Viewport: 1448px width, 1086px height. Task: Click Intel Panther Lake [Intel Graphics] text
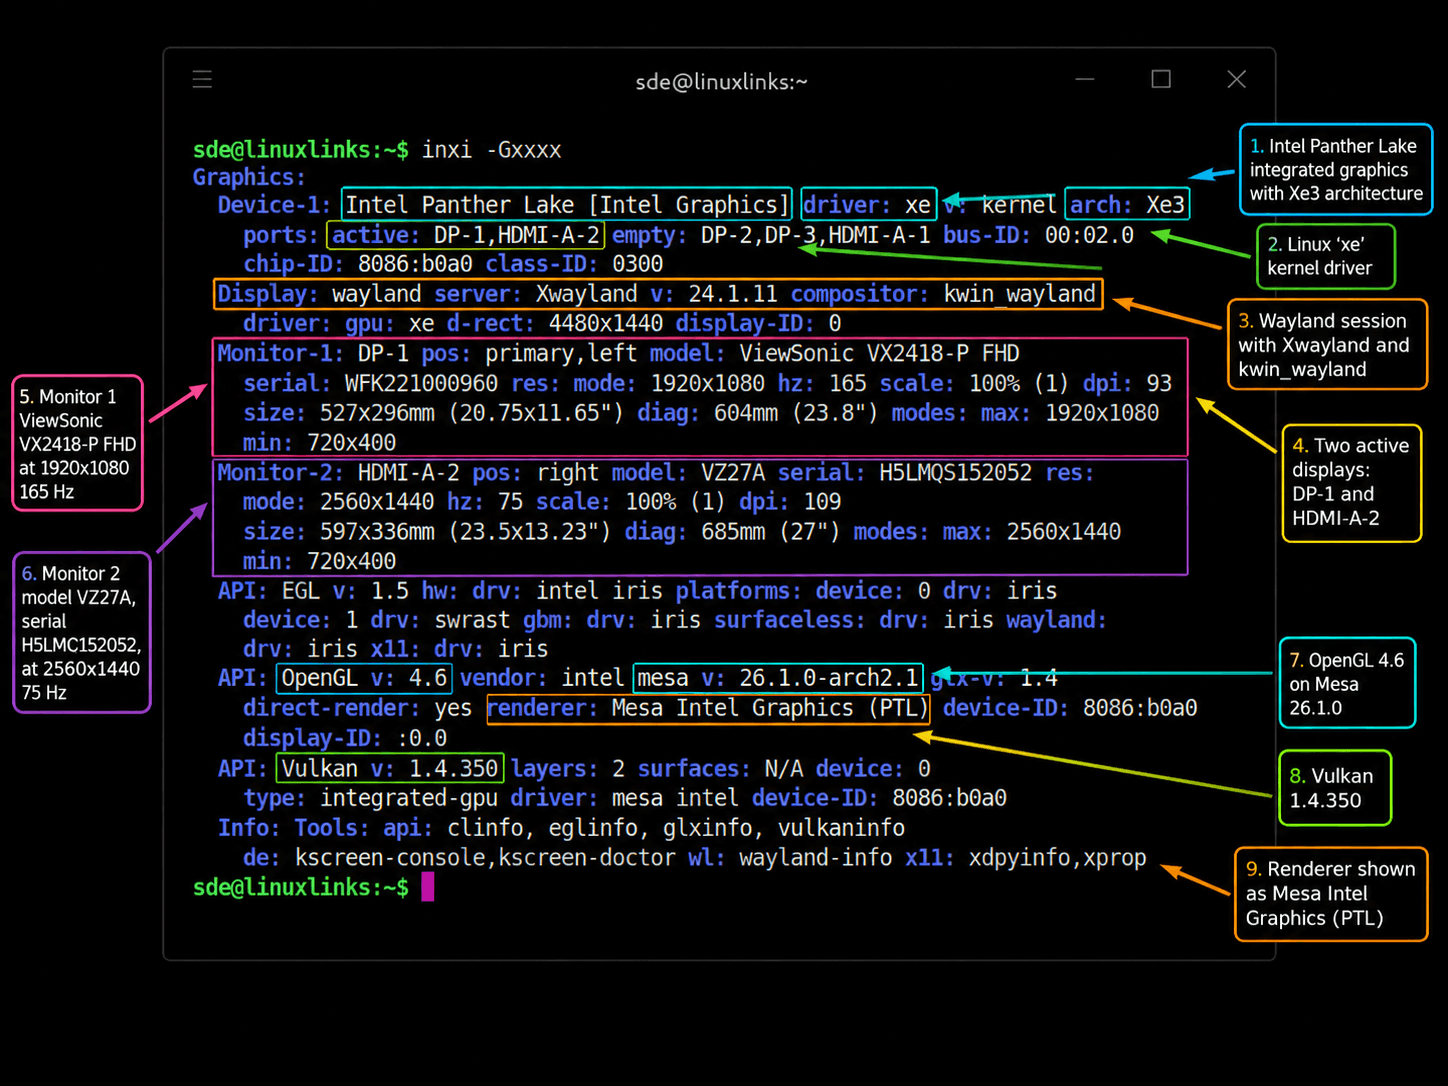(567, 205)
